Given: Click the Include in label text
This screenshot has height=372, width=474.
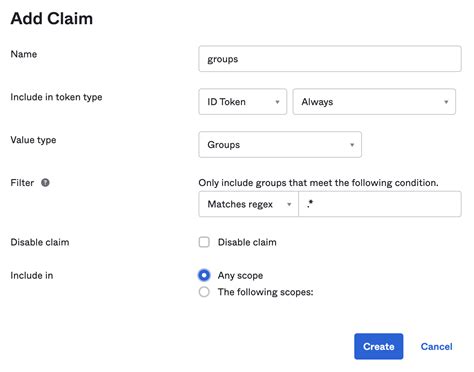Looking at the screenshot, I should tap(32, 275).
